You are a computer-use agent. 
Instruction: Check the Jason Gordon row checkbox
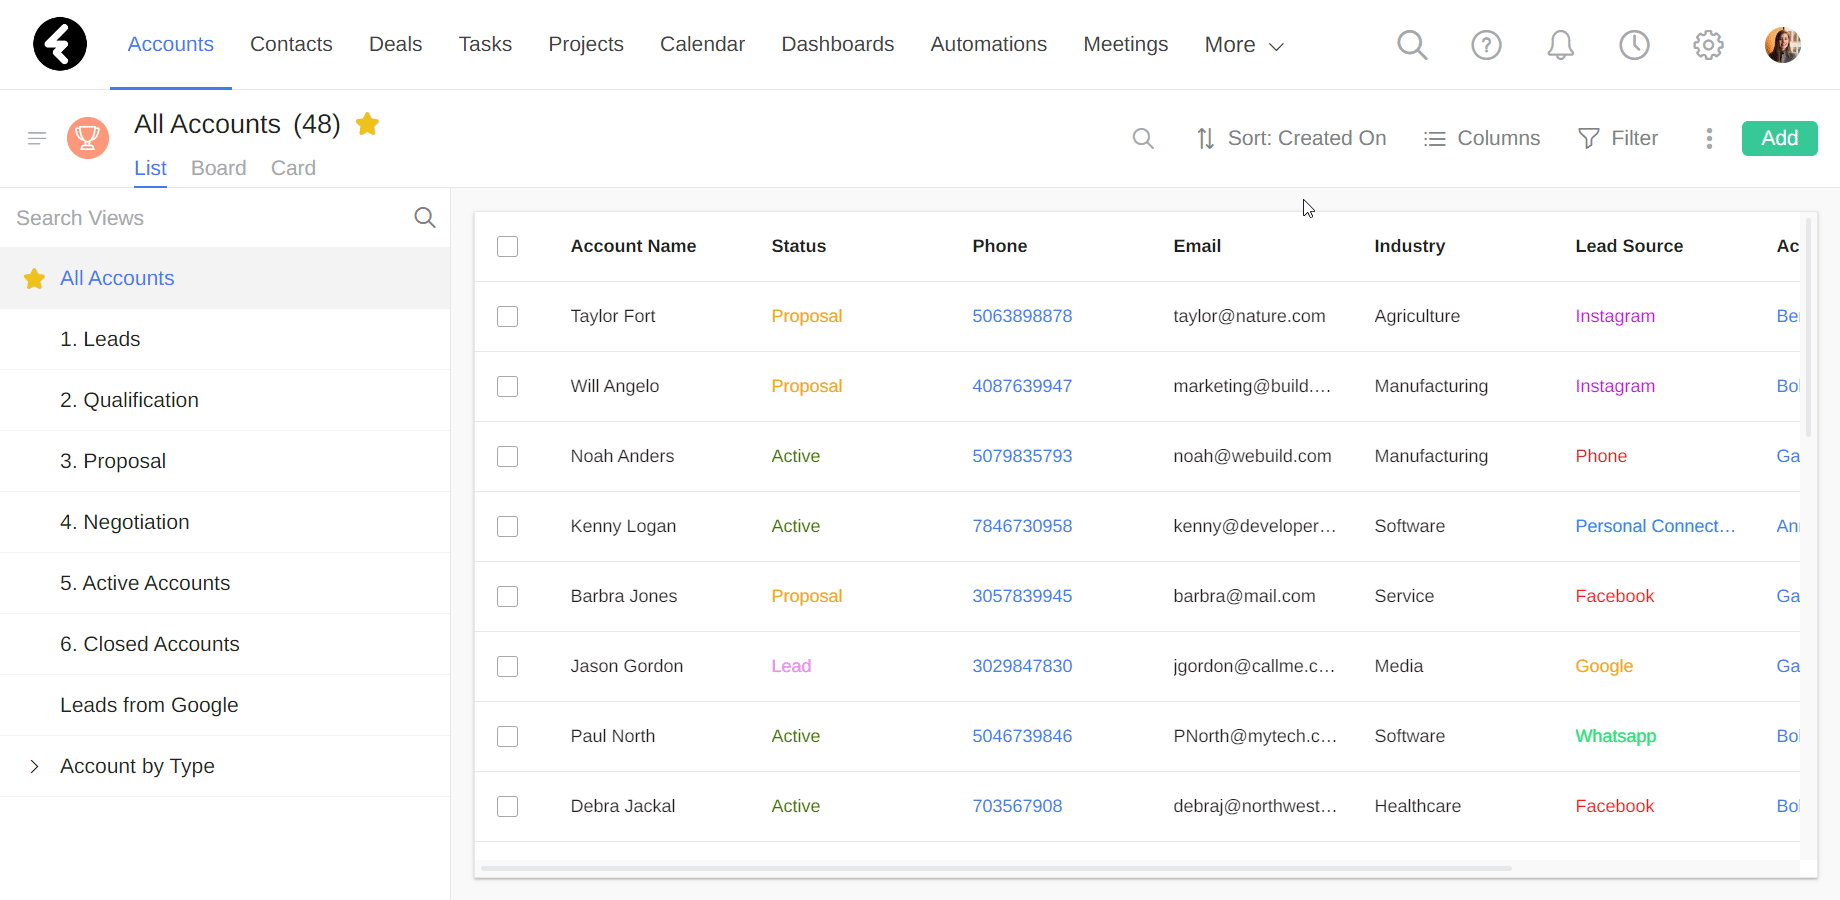[x=508, y=666]
